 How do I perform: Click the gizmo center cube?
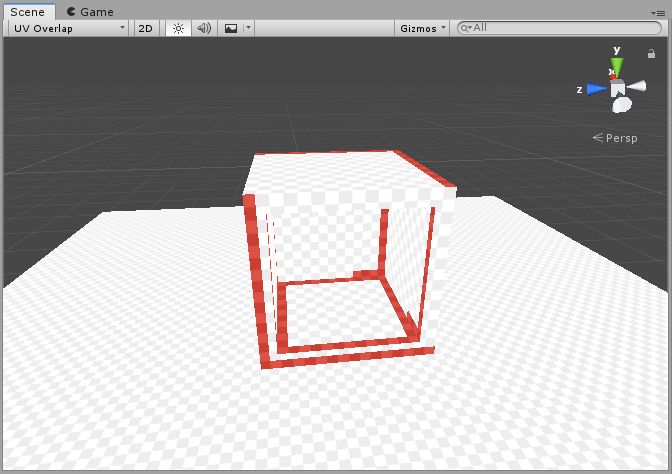(x=618, y=89)
